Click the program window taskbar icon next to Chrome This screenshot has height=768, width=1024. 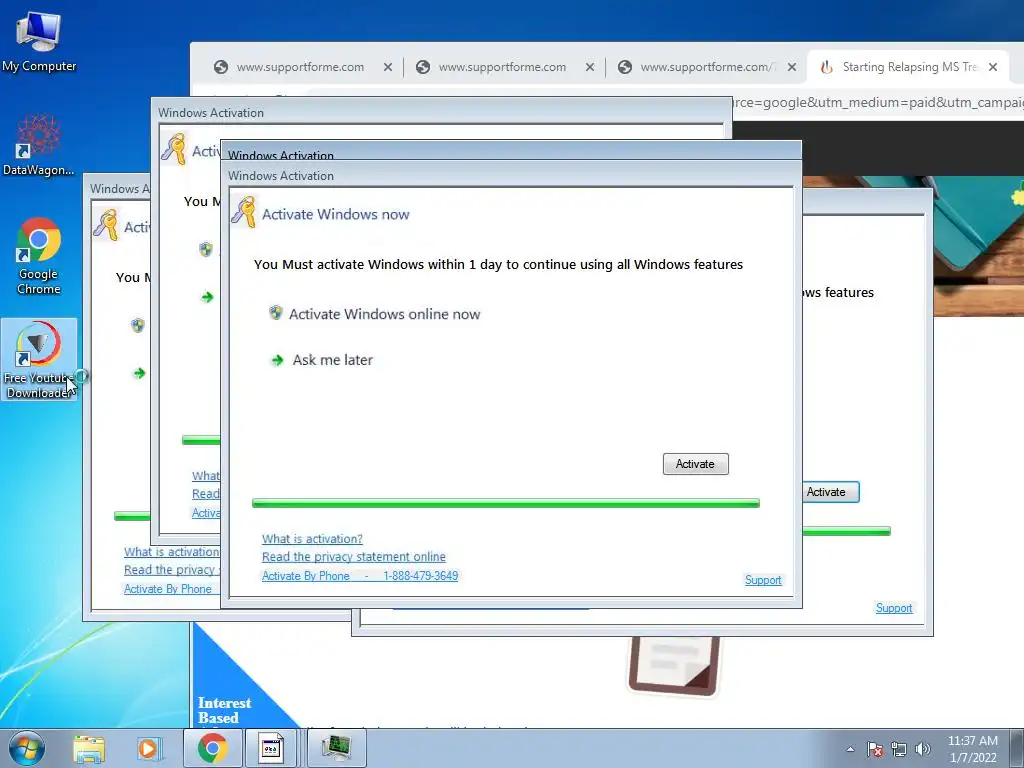271,748
